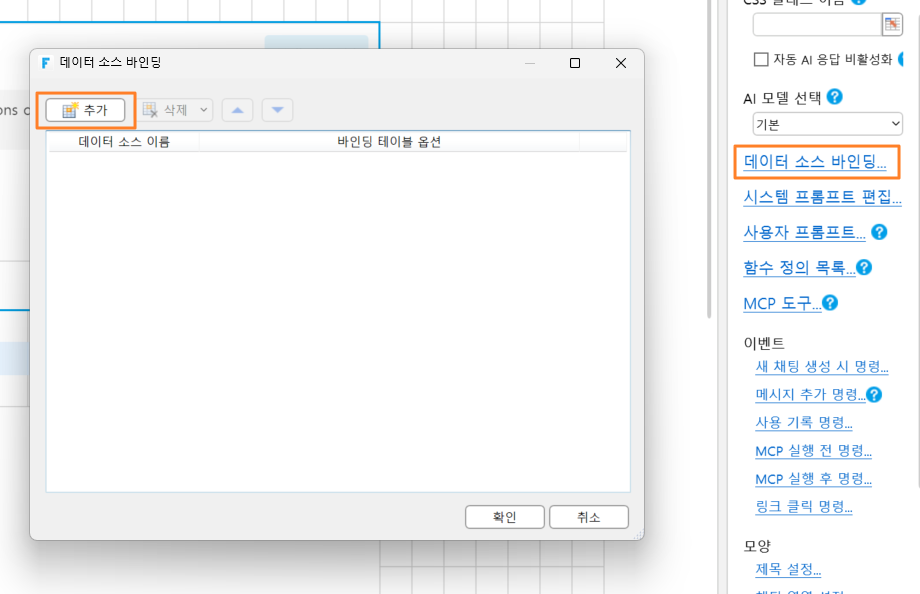Open the 시스템 프롬프트 편집... link
The image size is (920, 594).
pyautogui.click(x=823, y=197)
